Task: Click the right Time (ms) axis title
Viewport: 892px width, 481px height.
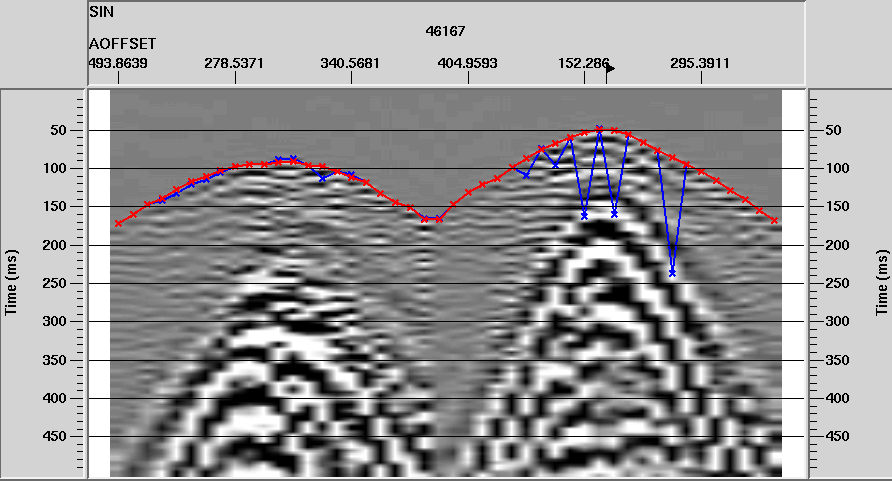Action: [x=881, y=283]
